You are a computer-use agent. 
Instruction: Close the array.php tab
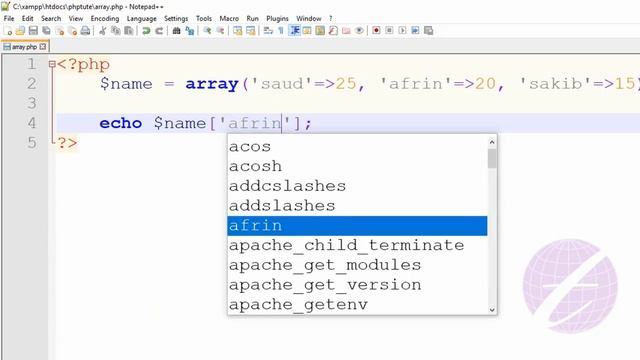(43, 47)
